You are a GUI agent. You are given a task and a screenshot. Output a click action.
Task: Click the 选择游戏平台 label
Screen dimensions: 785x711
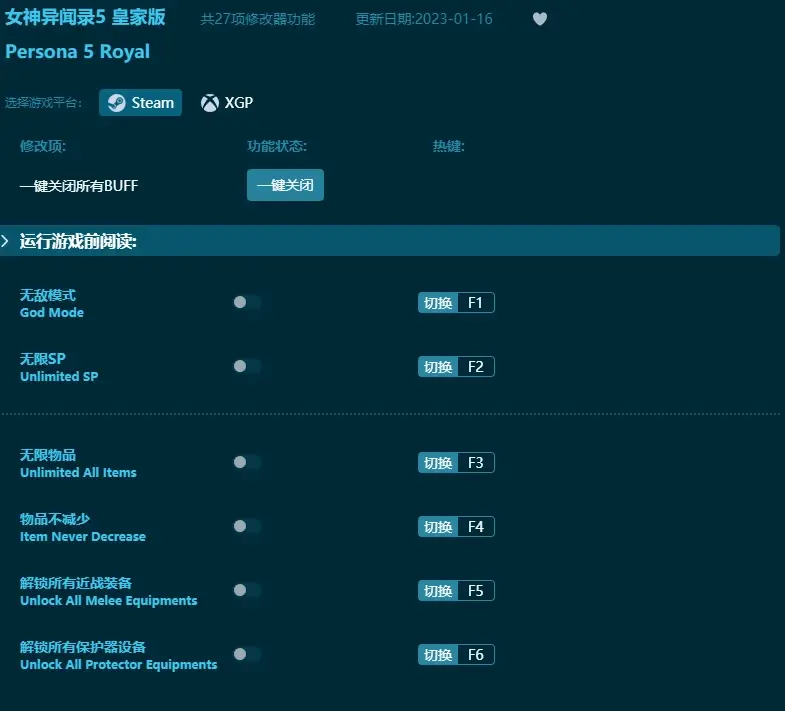point(44,103)
